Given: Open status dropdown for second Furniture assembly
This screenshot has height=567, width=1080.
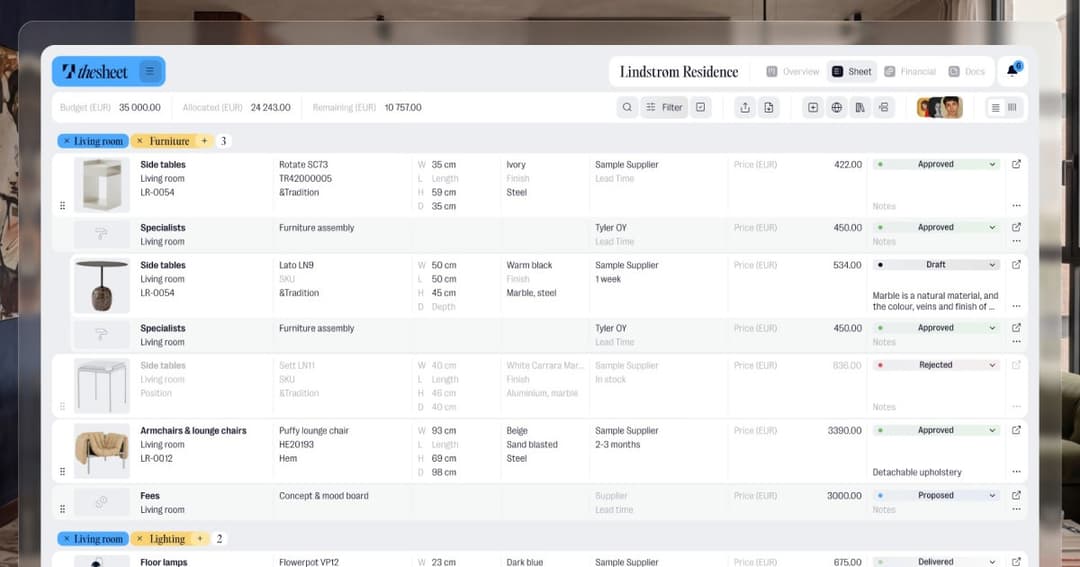Looking at the screenshot, I should [x=936, y=328].
